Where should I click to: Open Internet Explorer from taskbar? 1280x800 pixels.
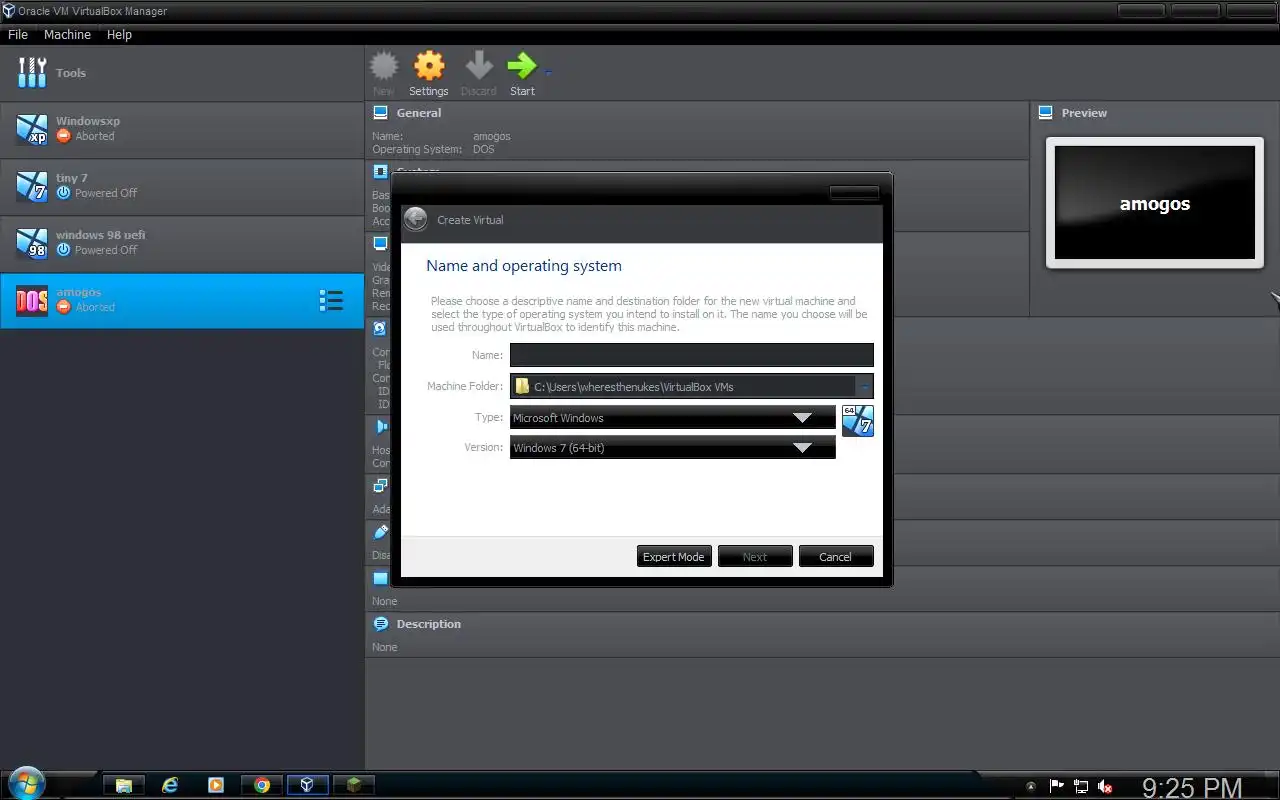click(170, 785)
